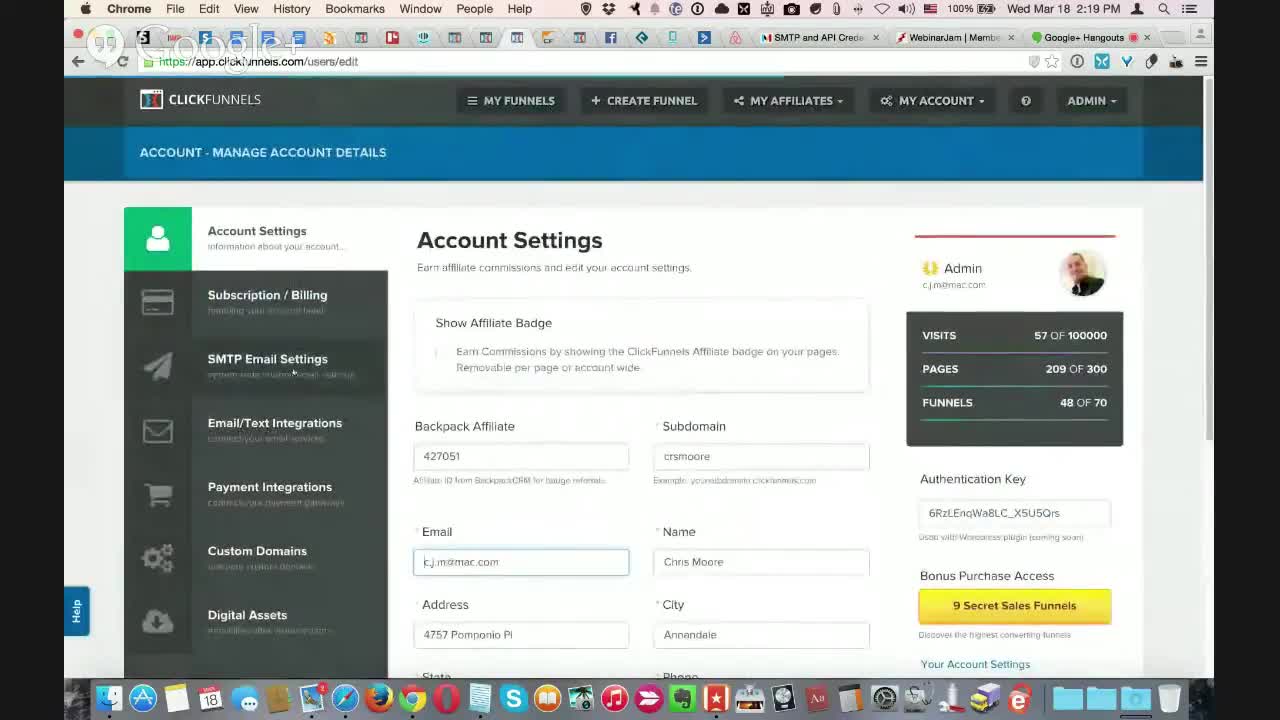This screenshot has width=1280, height=720.
Task: Open Evernote from the dock
Action: pos(682,698)
